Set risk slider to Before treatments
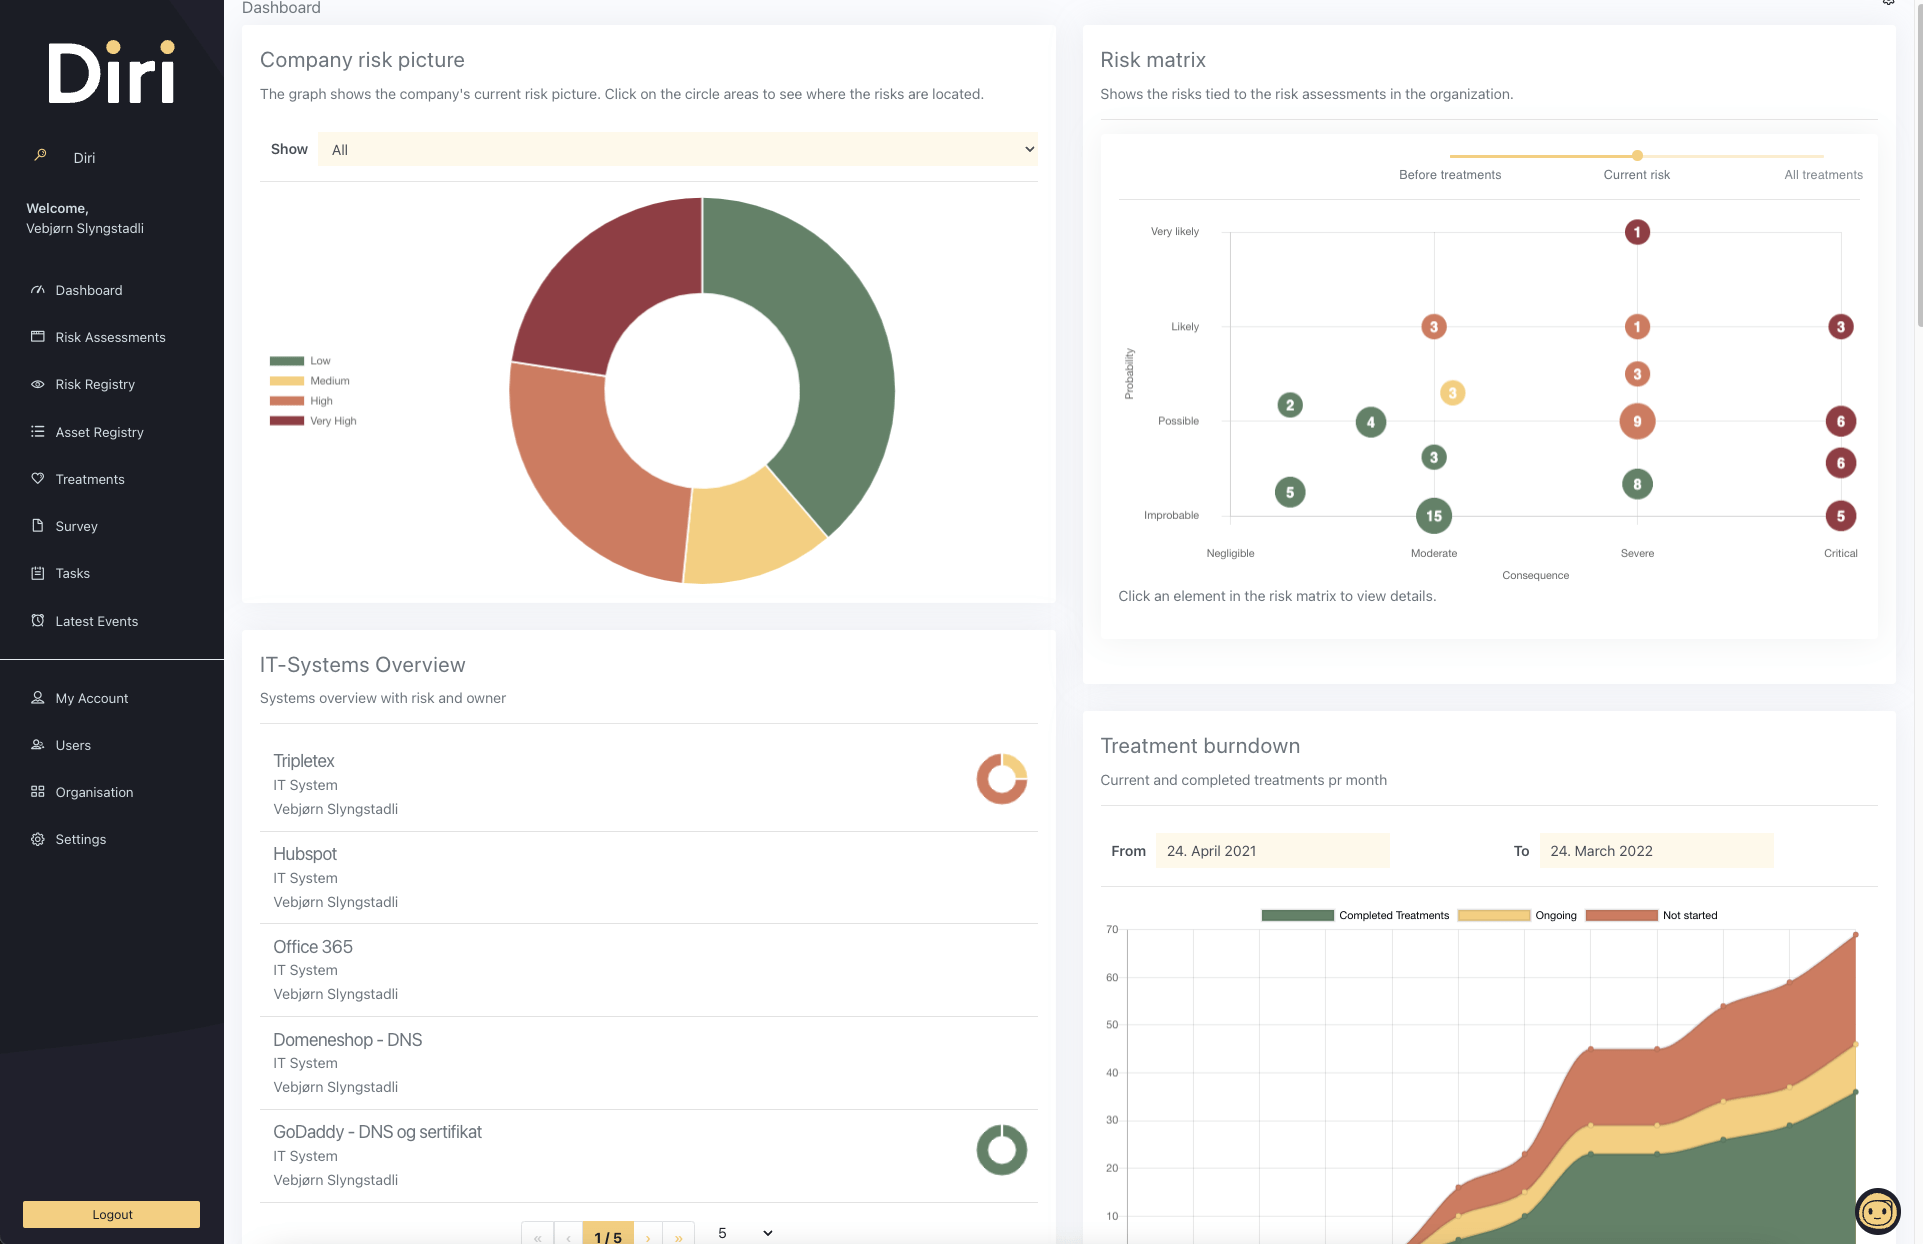 1450,157
